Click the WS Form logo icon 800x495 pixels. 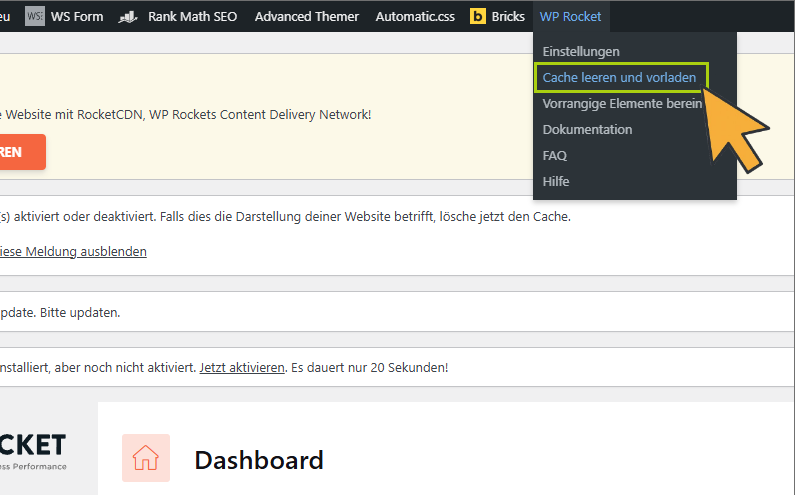tap(35, 16)
